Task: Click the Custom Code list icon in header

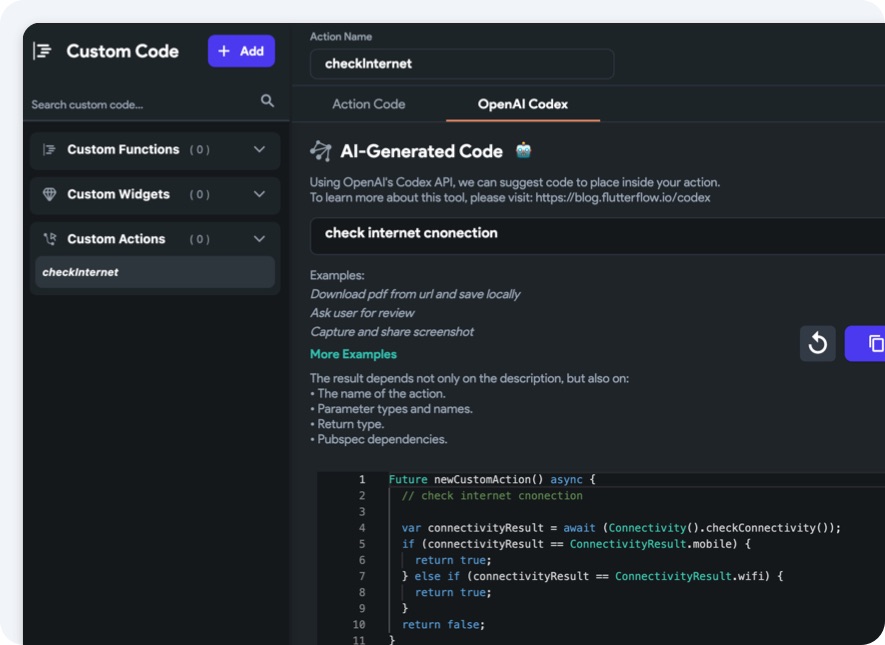Action: tap(42, 51)
